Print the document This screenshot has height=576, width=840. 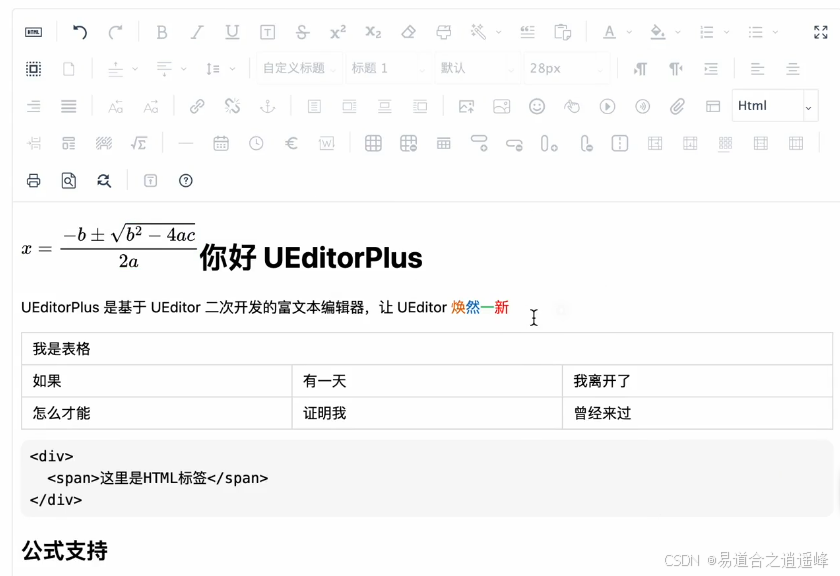click(31, 180)
